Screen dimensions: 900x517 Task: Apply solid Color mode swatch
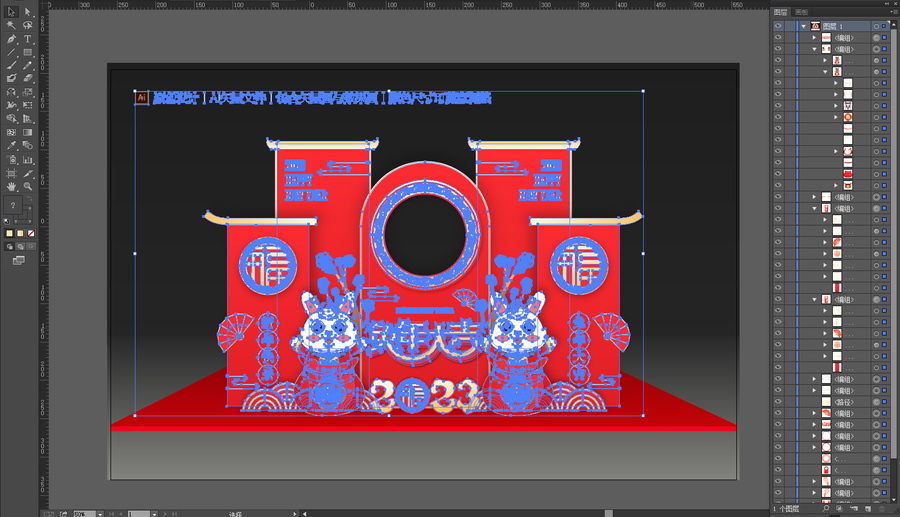tap(9, 233)
